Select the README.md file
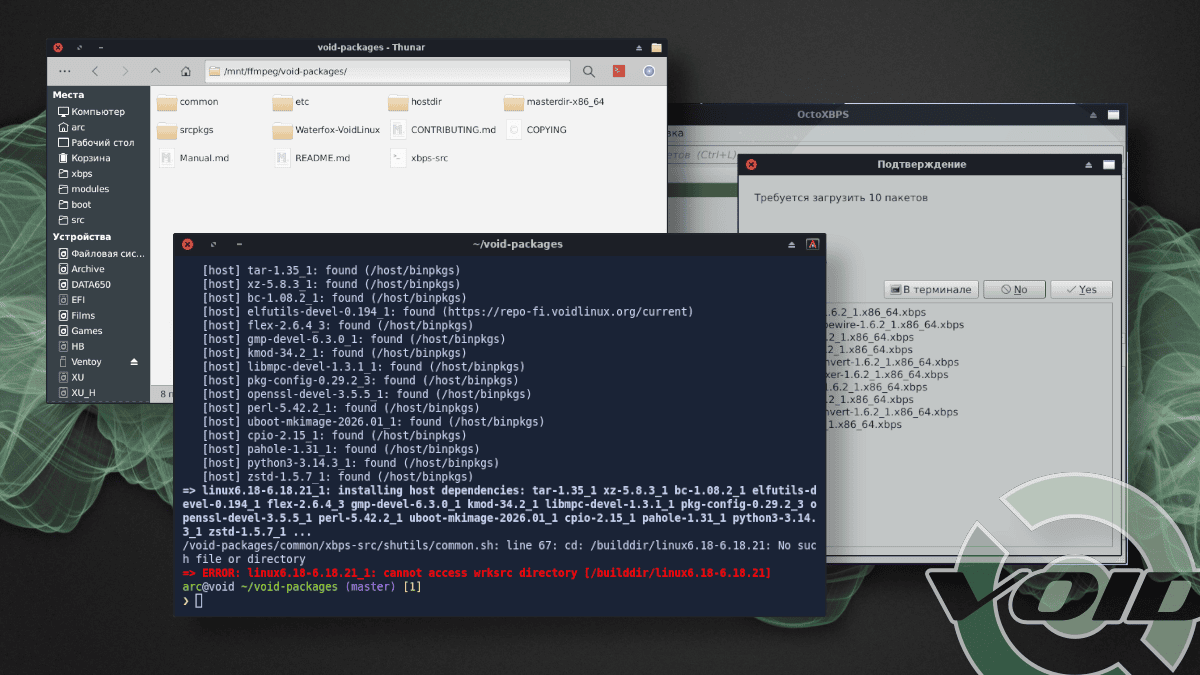 (x=311, y=158)
